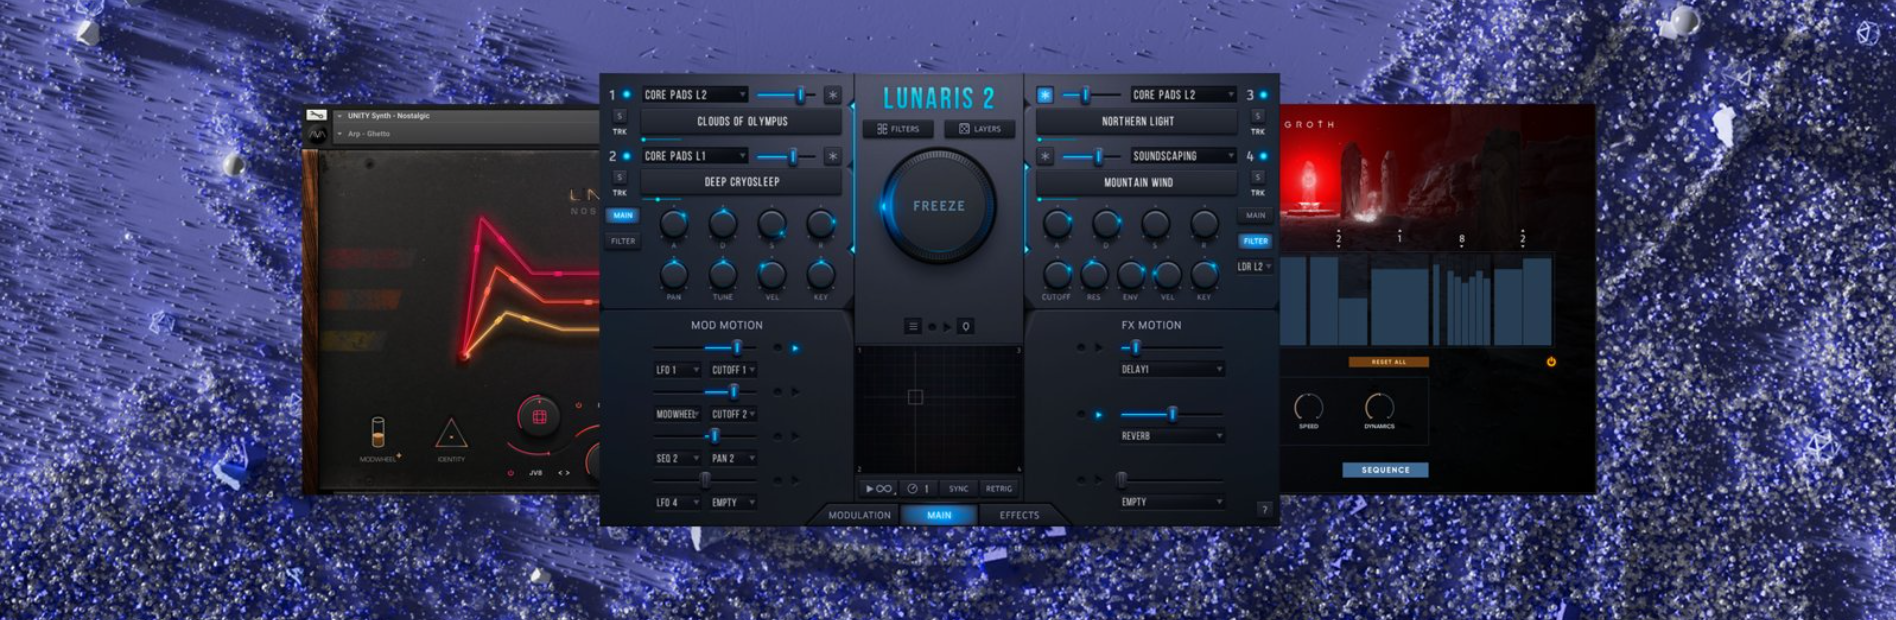Toggle layer 3 power LED
The image size is (1896, 620).
pyautogui.click(x=1264, y=95)
